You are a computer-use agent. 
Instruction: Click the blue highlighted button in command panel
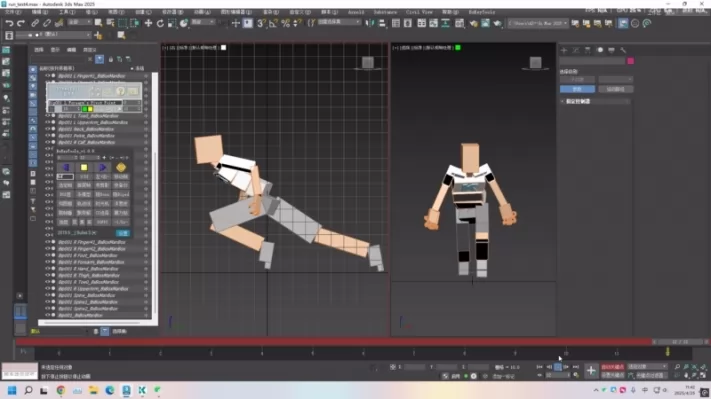(x=577, y=89)
